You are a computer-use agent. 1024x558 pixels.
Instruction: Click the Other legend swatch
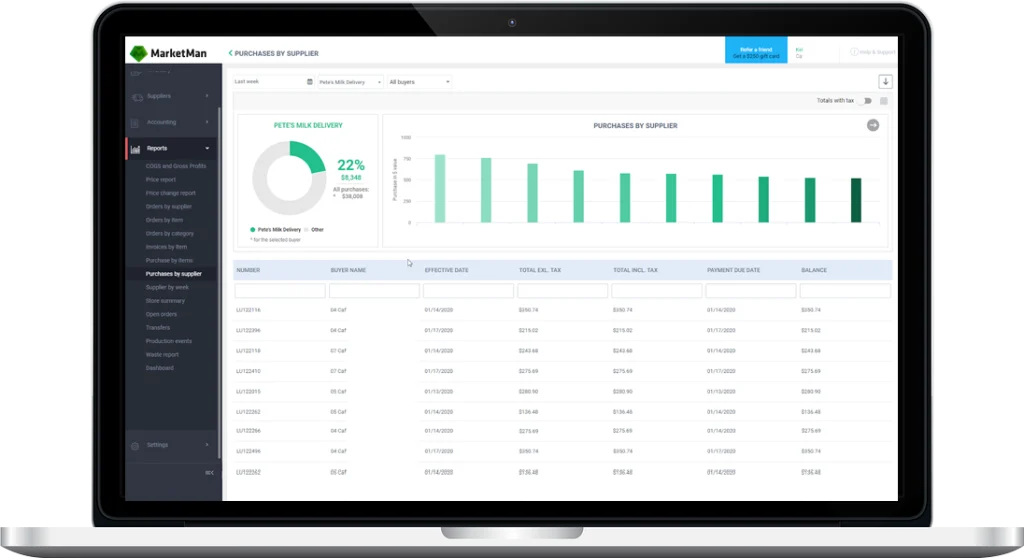[x=307, y=230]
